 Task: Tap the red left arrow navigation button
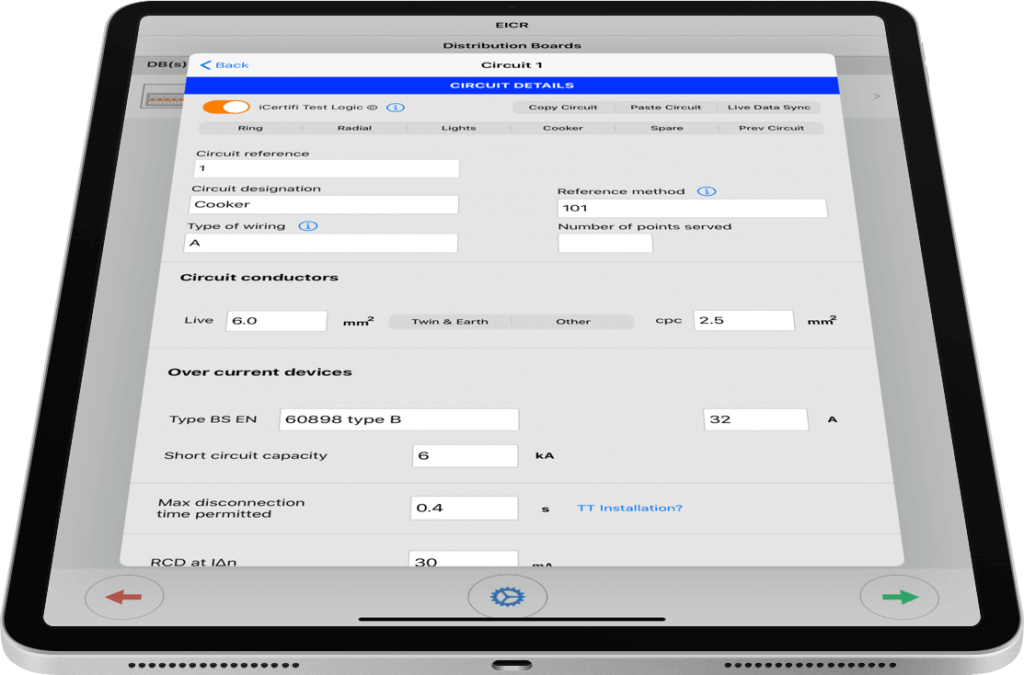(124, 598)
